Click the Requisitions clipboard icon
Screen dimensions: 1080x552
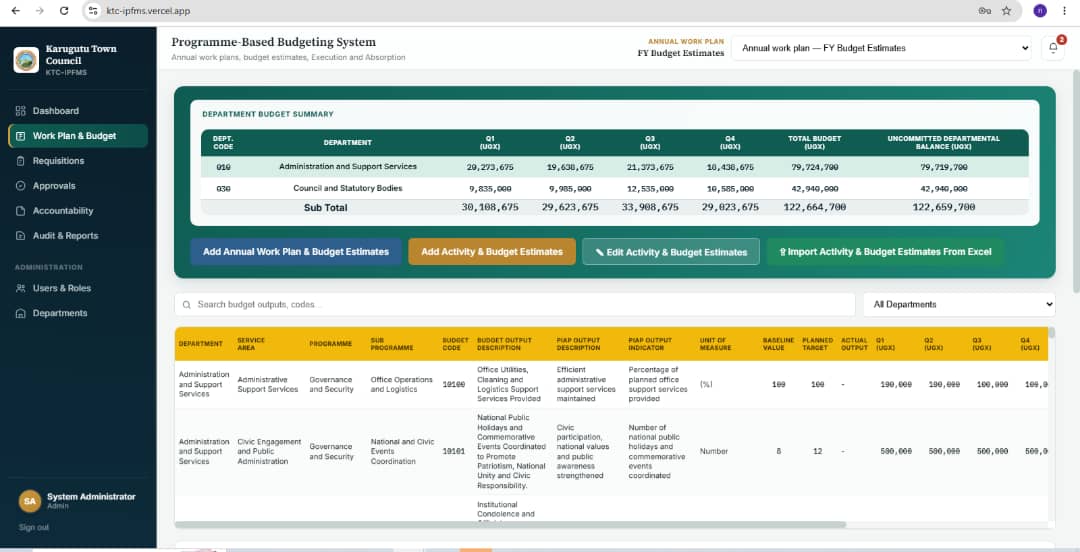[x=20, y=161]
